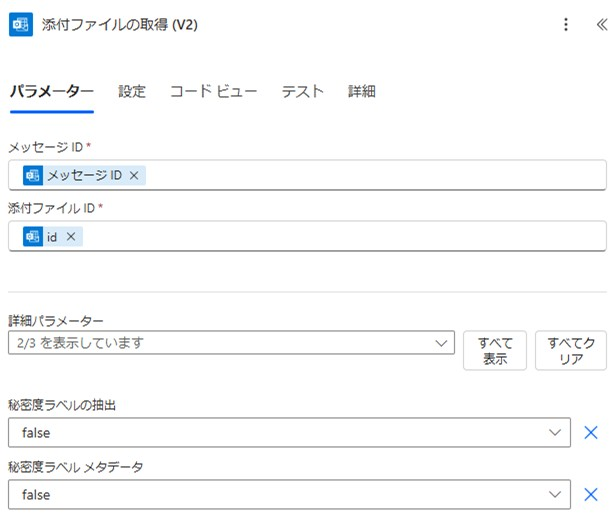Click the Outlook icon in the action header

coord(21,24)
